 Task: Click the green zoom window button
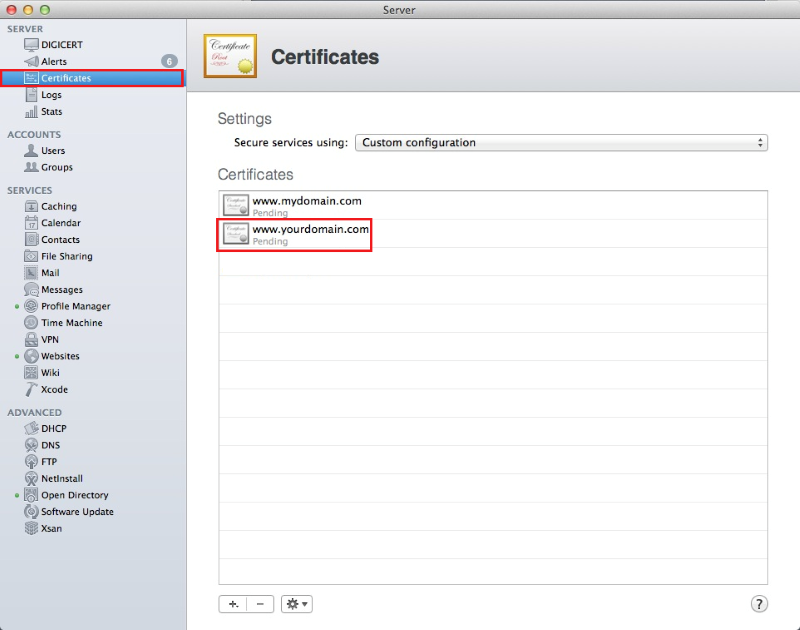coord(45,10)
